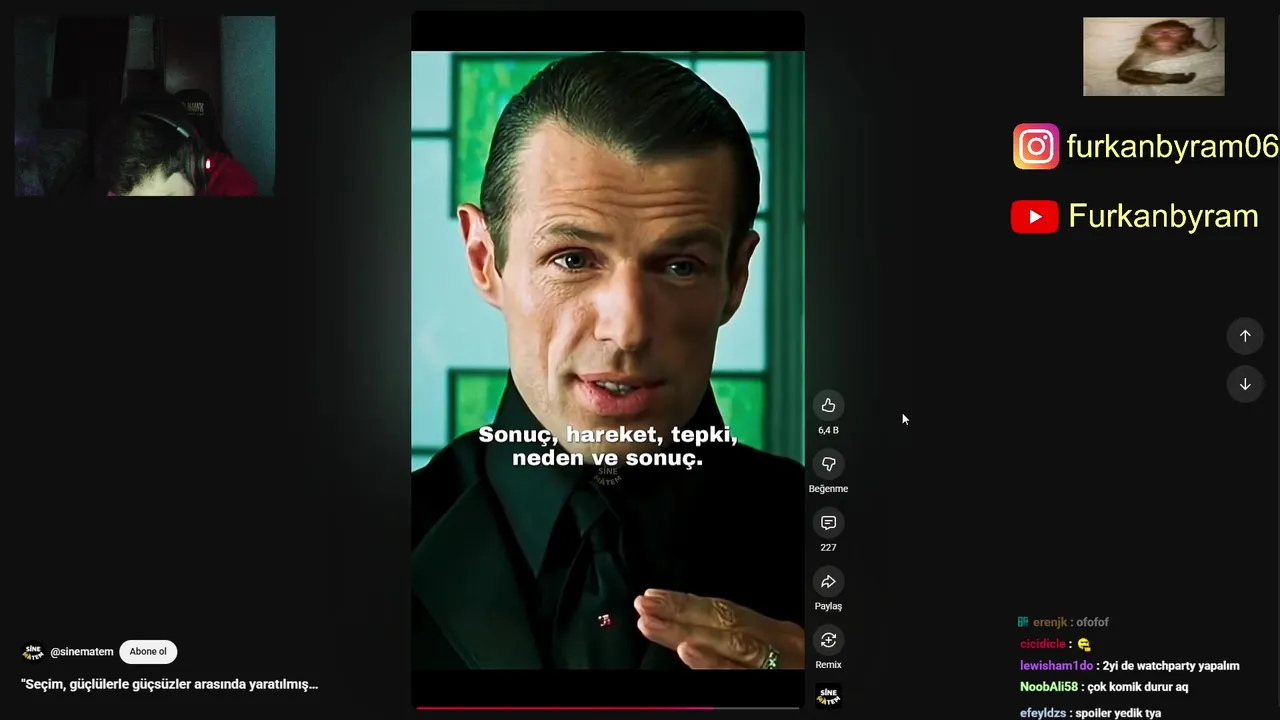Viewport: 1280px width, 720px height.
Task: Click the Instagram logo in overlay
Action: pyautogui.click(x=1036, y=147)
